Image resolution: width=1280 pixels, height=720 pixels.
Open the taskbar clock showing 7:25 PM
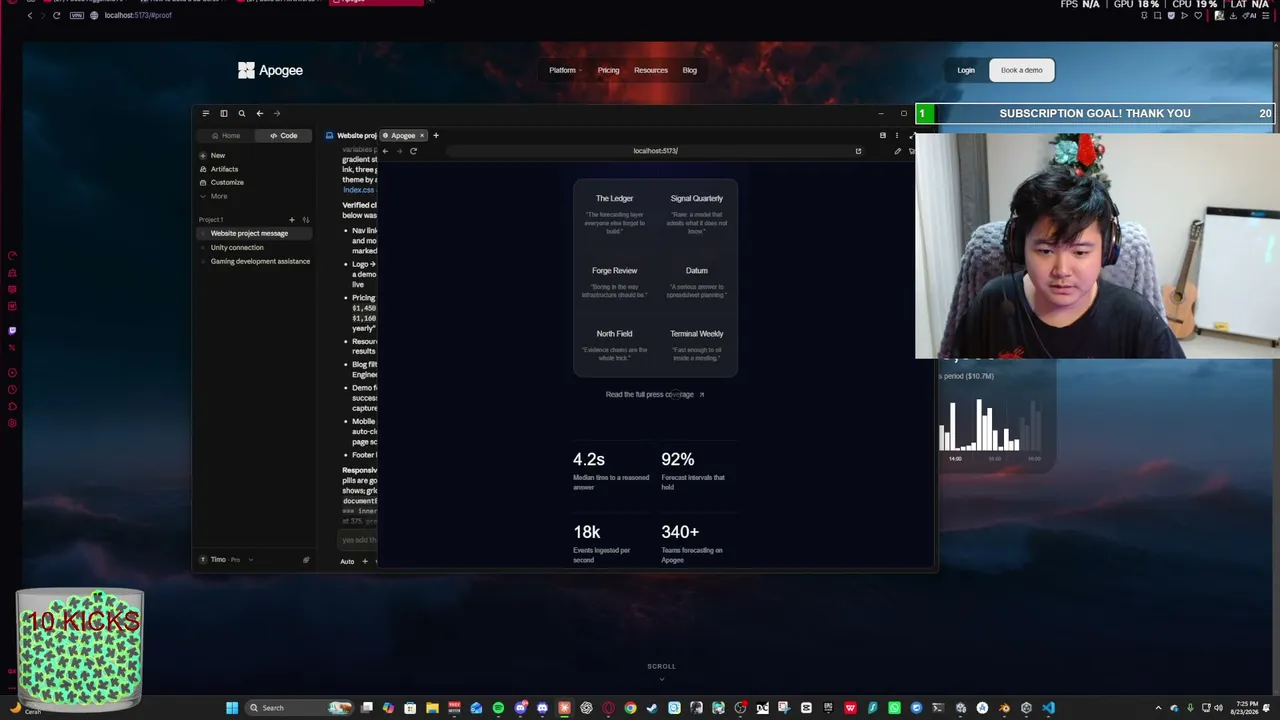[x=1246, y=708]
